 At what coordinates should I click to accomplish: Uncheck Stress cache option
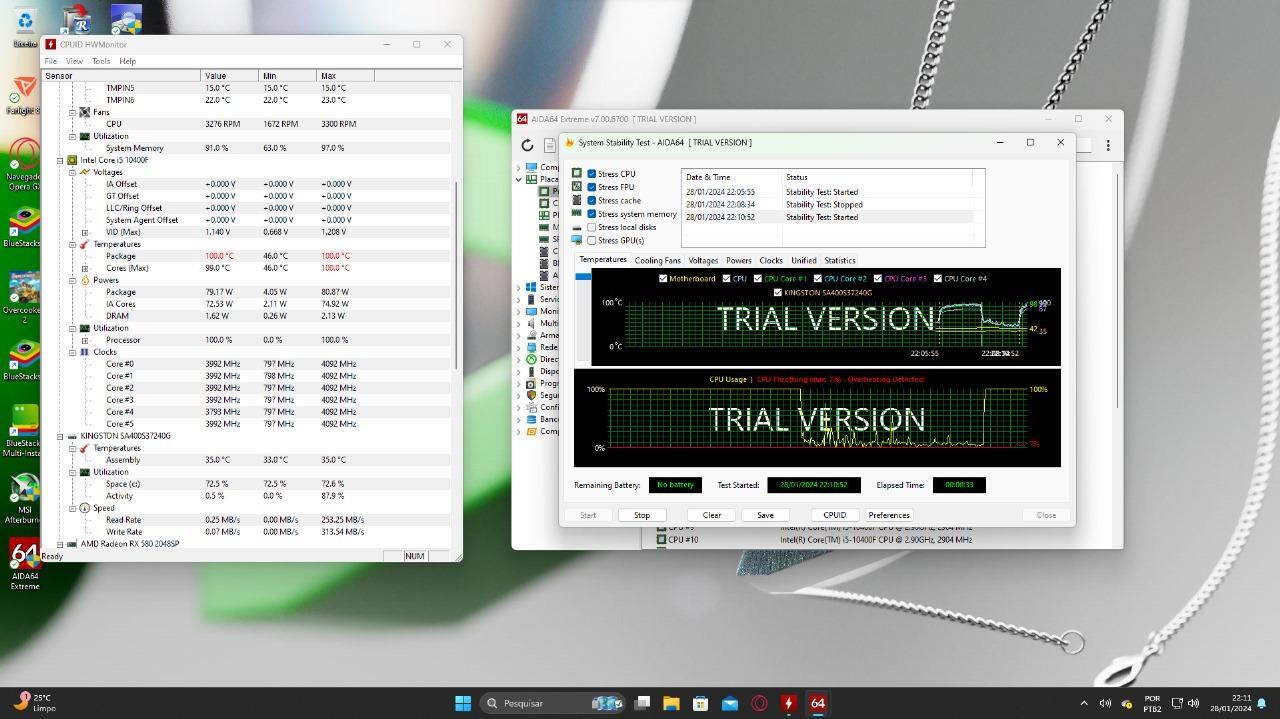click(592, 200)
